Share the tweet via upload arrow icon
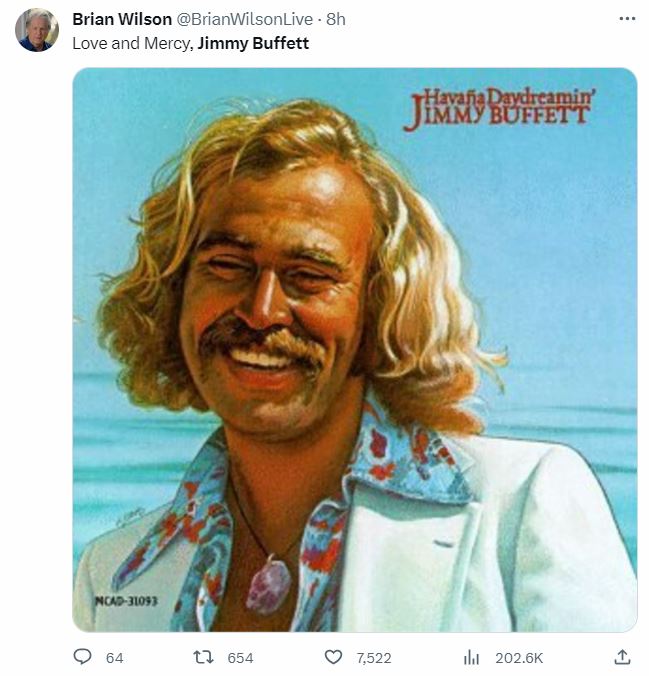This screenshot has width=649, height=676. (622, 657)
